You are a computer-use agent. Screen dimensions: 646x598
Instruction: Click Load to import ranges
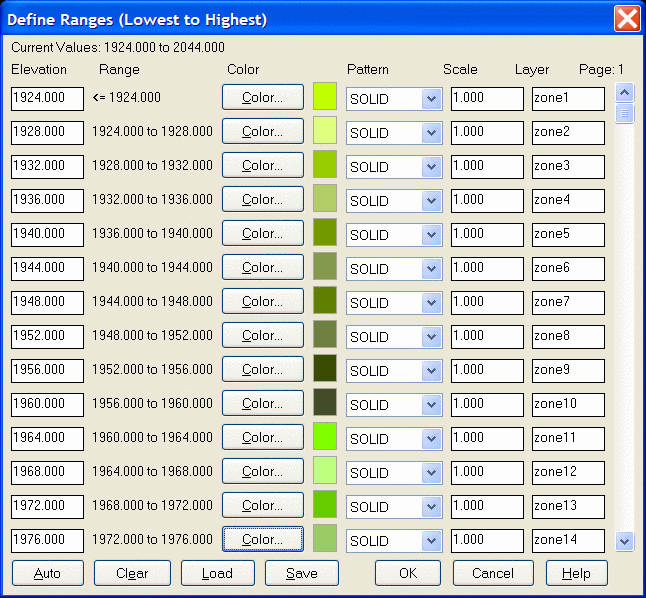216,573
